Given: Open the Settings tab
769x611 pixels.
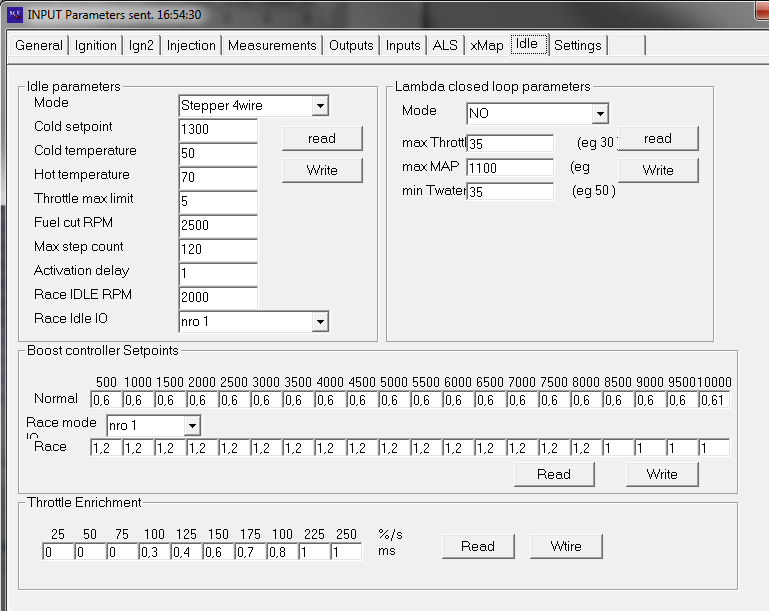Looking at the screenshot, I should tap(578, 46).
